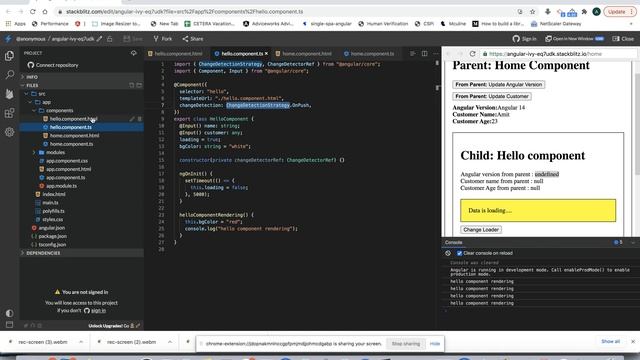Viewport: 640px width, 360px height.
Task: Share the project
Action: (193, 39)
